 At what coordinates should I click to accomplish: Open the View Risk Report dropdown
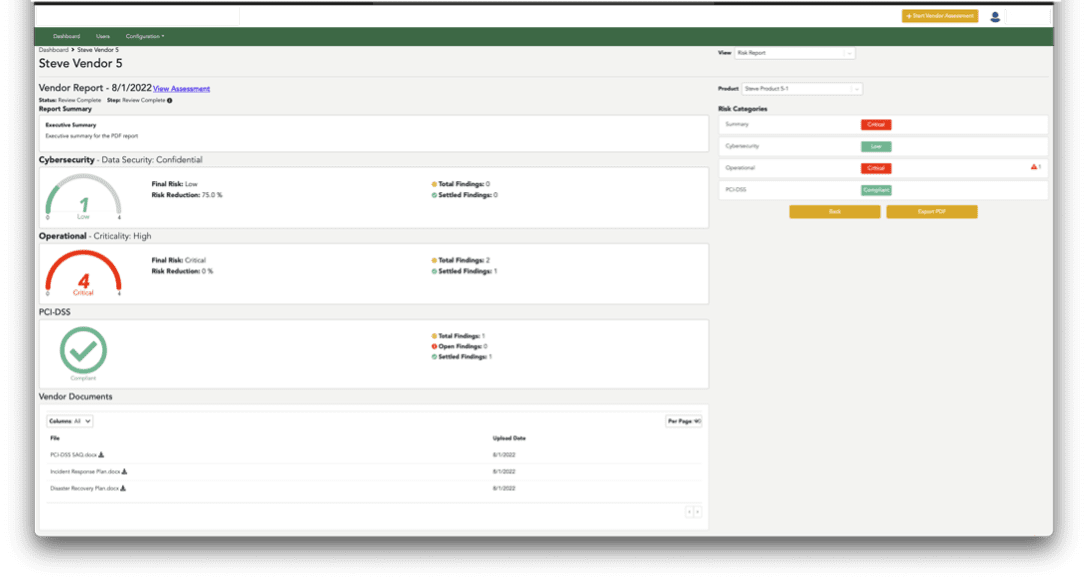coord(795,53)
